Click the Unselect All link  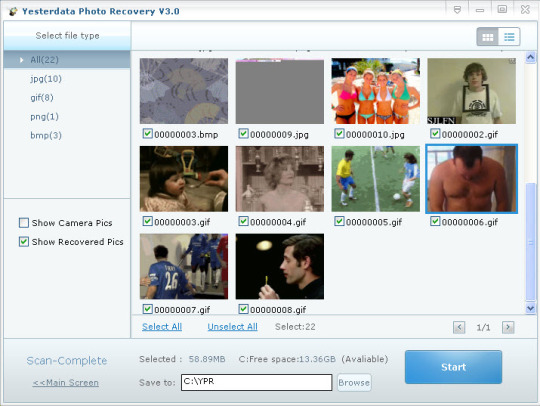[x=232, y=327]
